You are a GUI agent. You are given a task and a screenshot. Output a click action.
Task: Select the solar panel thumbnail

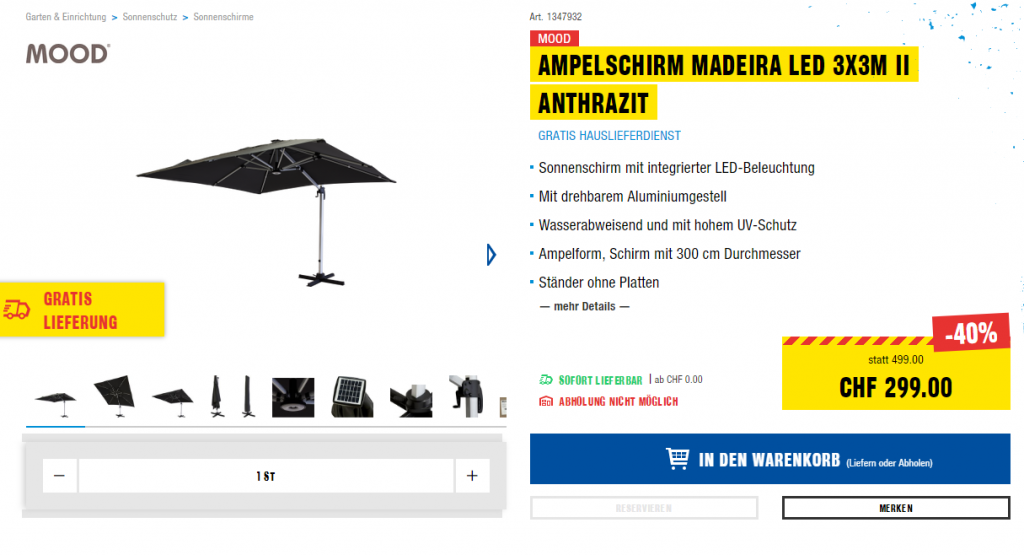tap(351, 396)
